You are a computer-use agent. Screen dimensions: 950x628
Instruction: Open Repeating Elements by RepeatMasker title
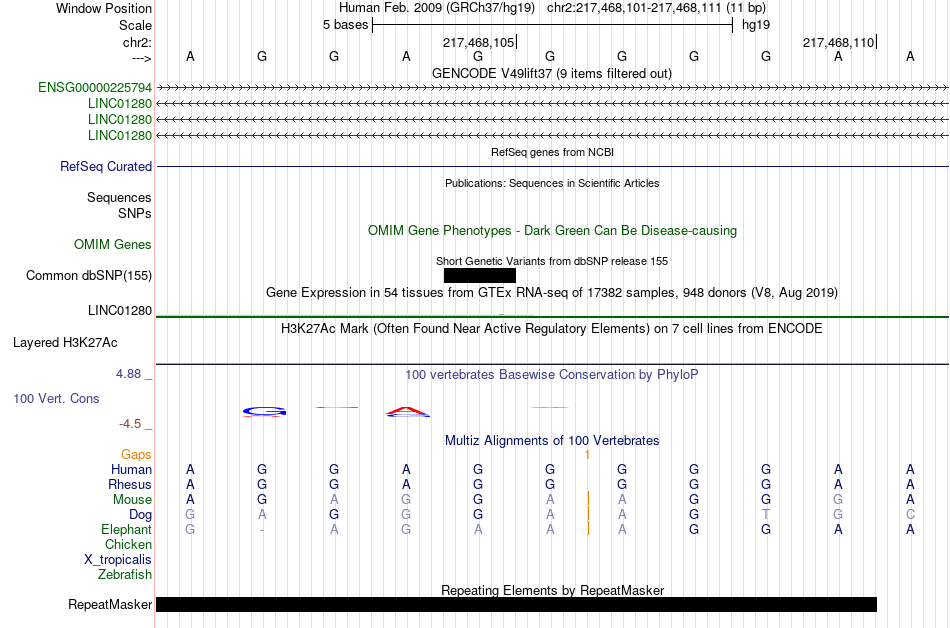[x=552, y=590]
